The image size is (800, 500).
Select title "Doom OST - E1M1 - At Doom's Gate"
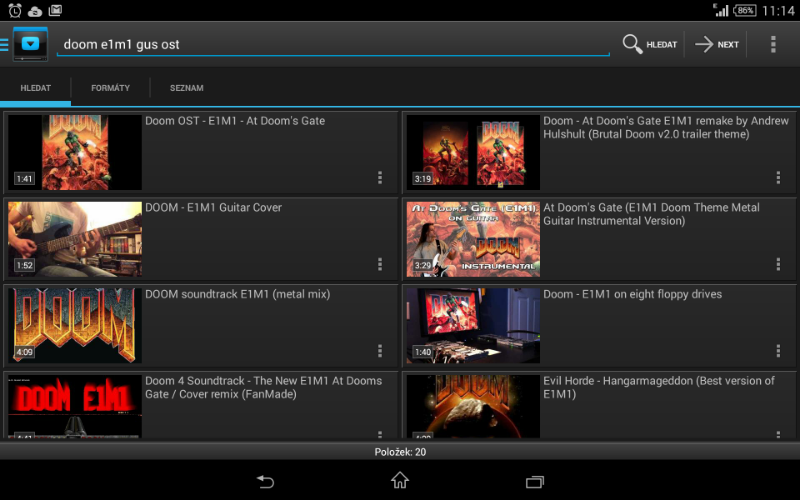tap(235, 121)
